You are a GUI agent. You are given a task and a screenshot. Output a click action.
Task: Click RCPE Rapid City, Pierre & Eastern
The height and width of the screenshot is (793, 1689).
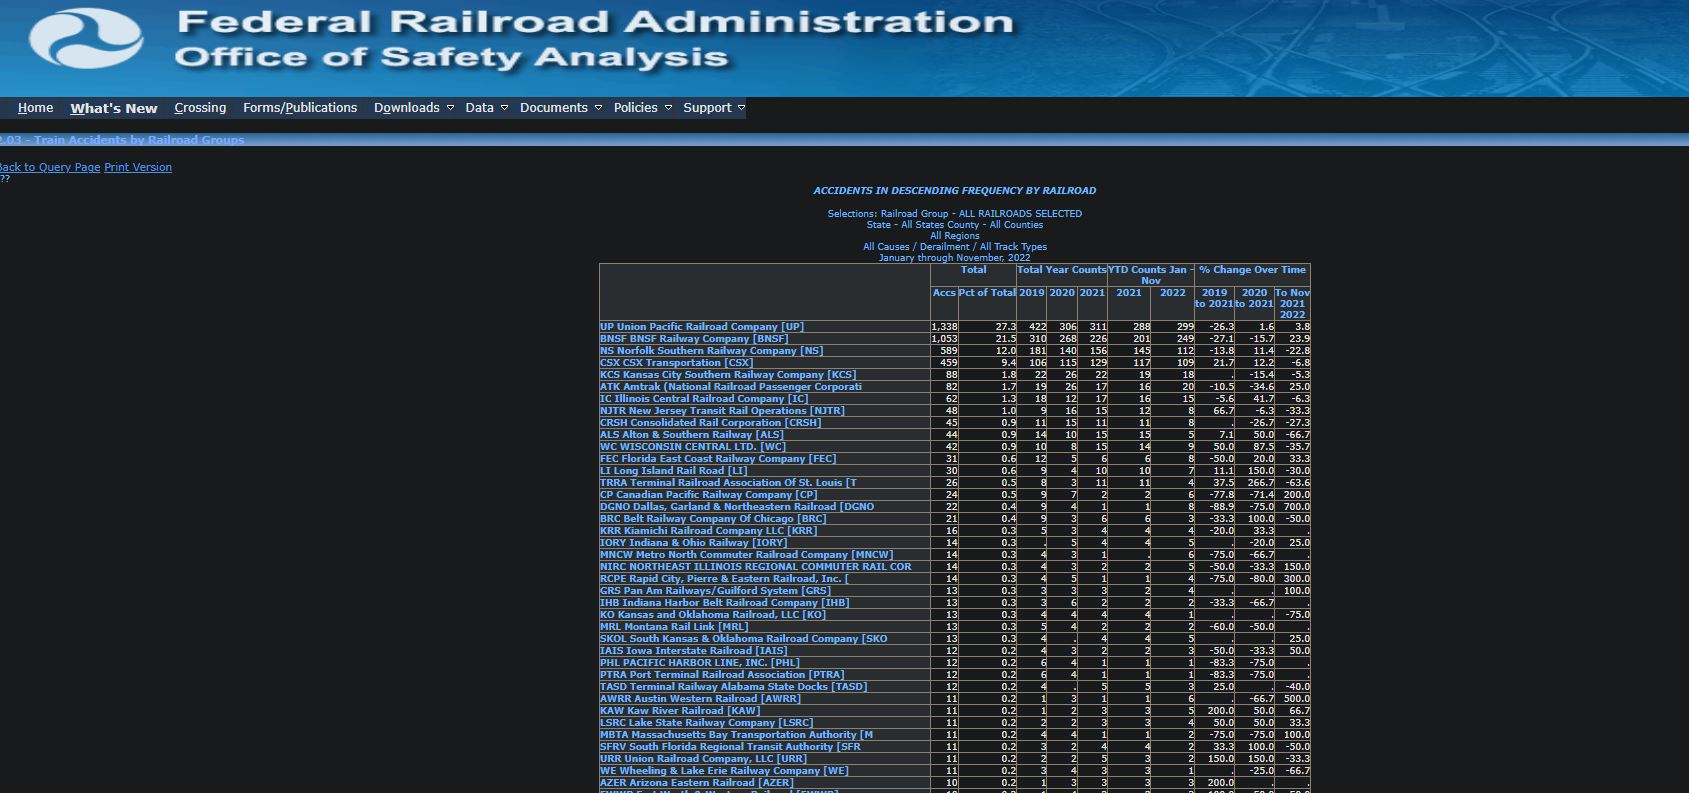[x=724, y=579]
